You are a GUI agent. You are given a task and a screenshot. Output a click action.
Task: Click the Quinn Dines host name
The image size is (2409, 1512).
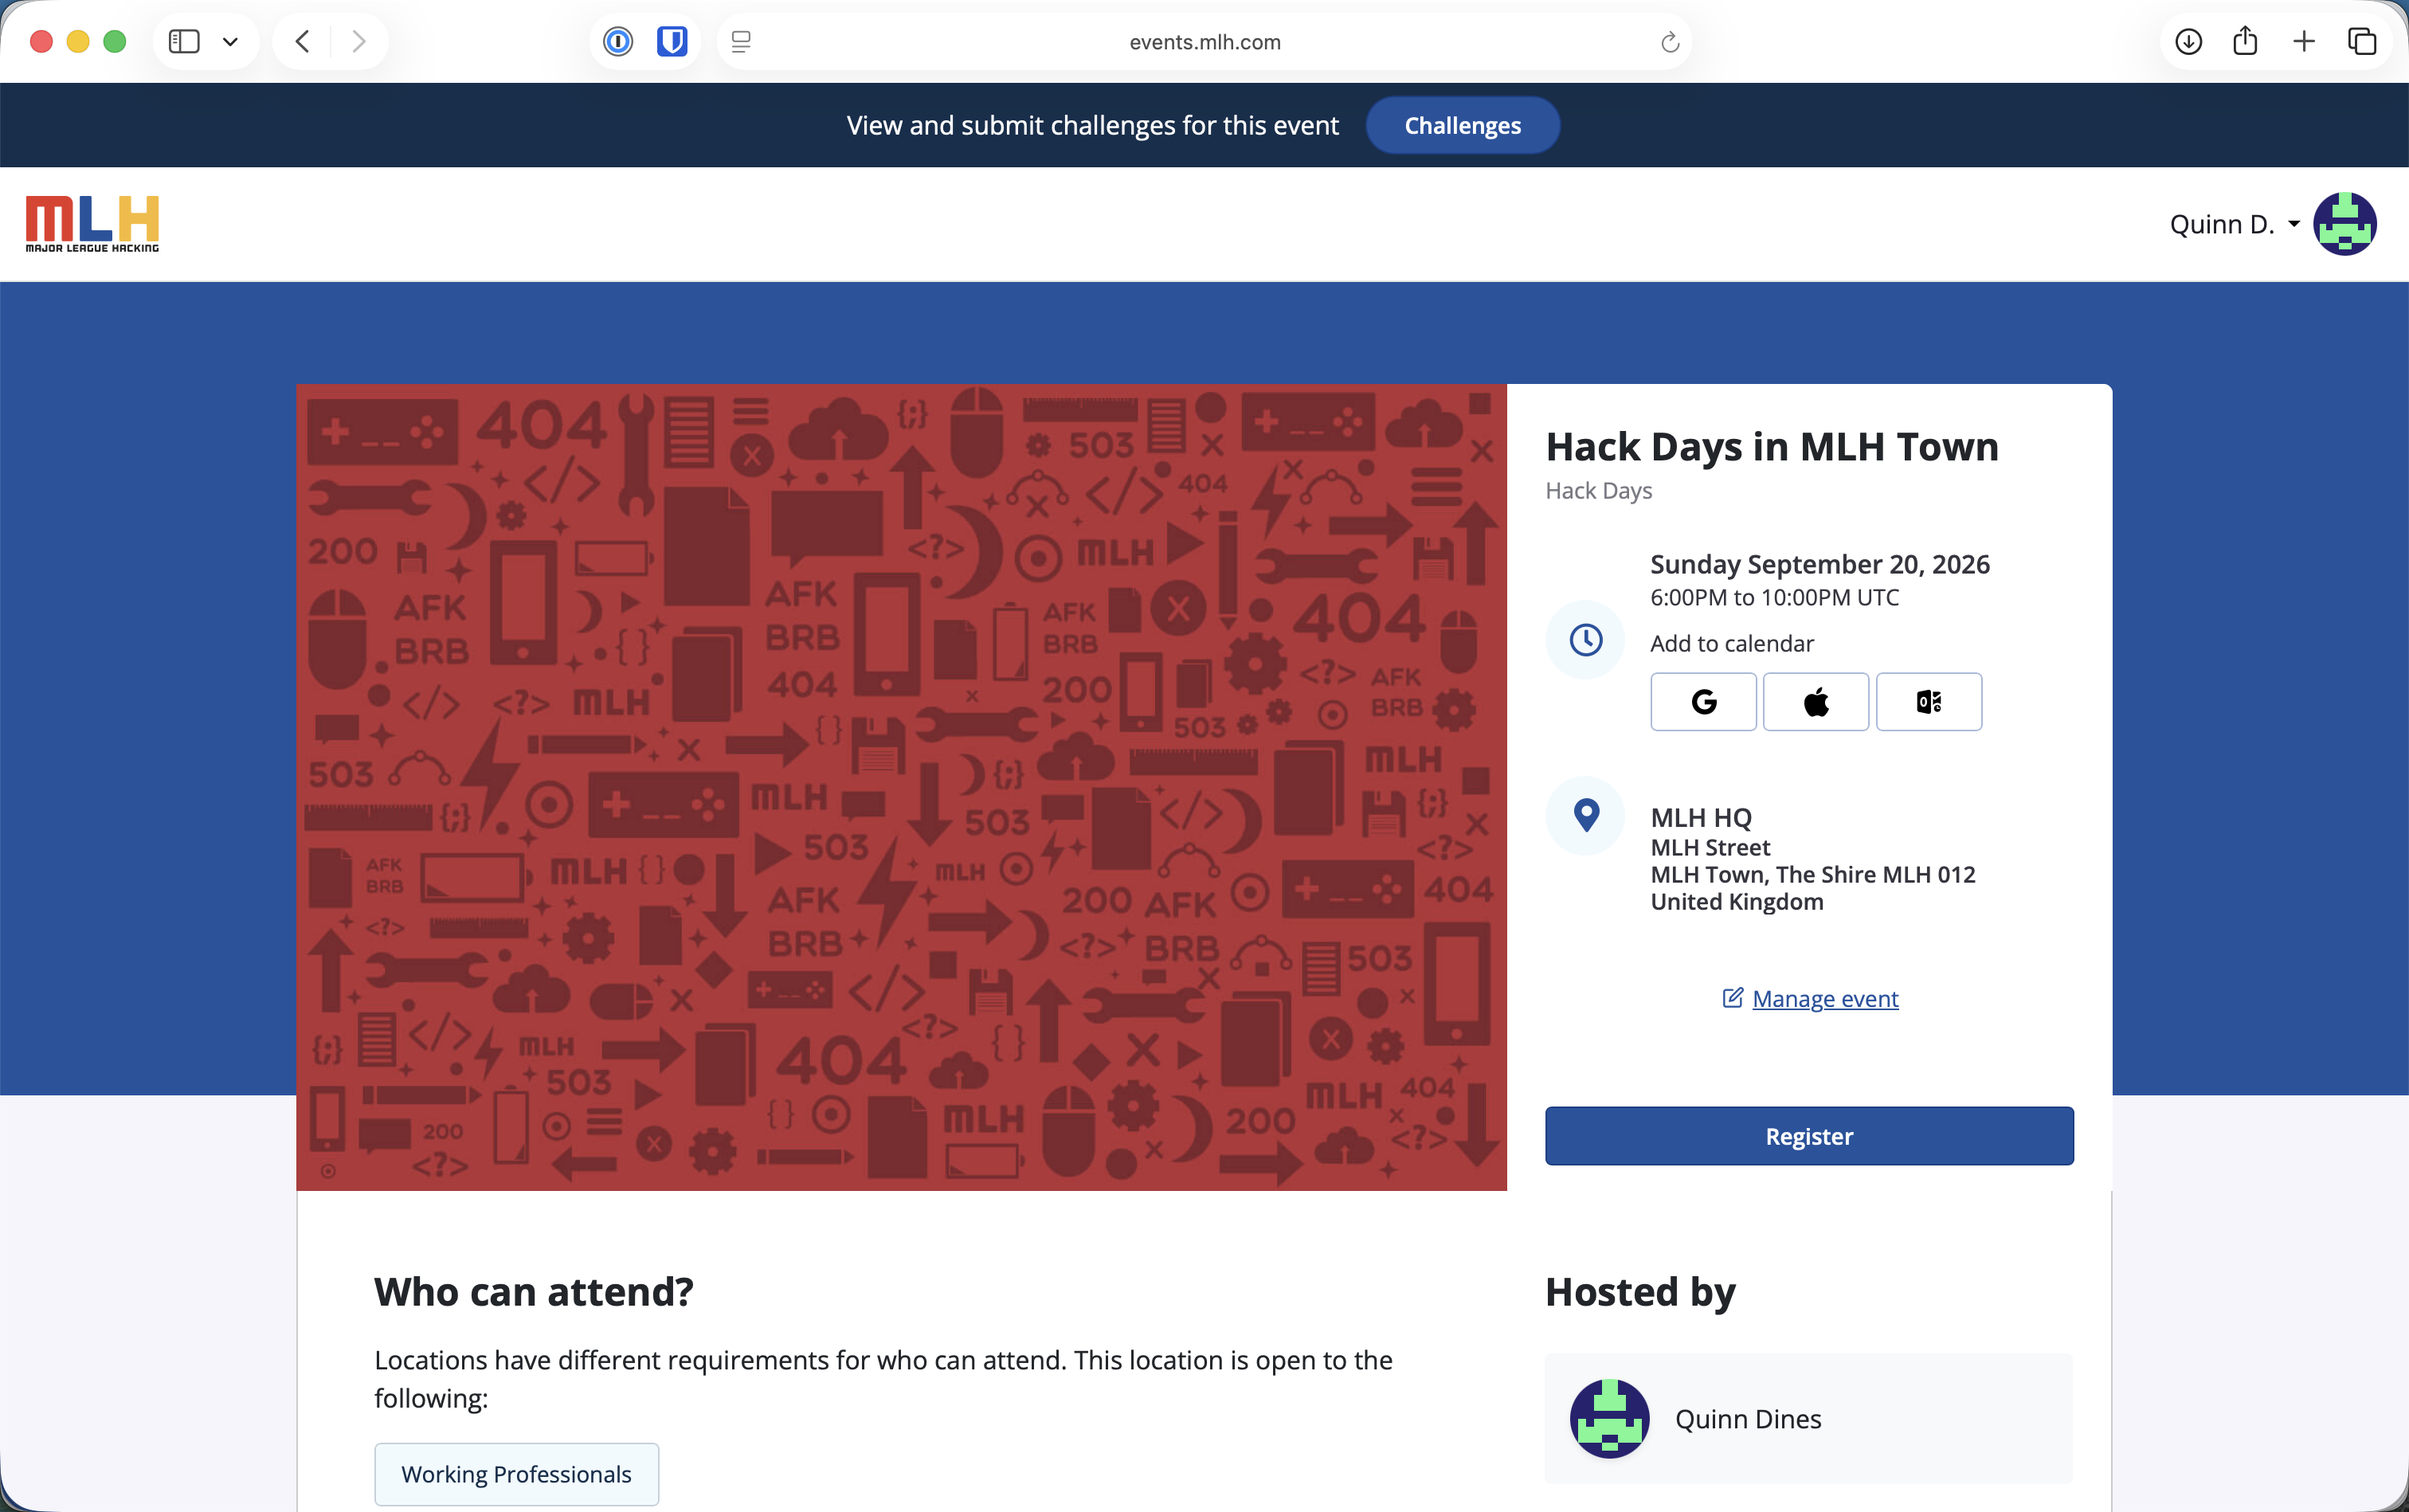pos(1748,1419)
